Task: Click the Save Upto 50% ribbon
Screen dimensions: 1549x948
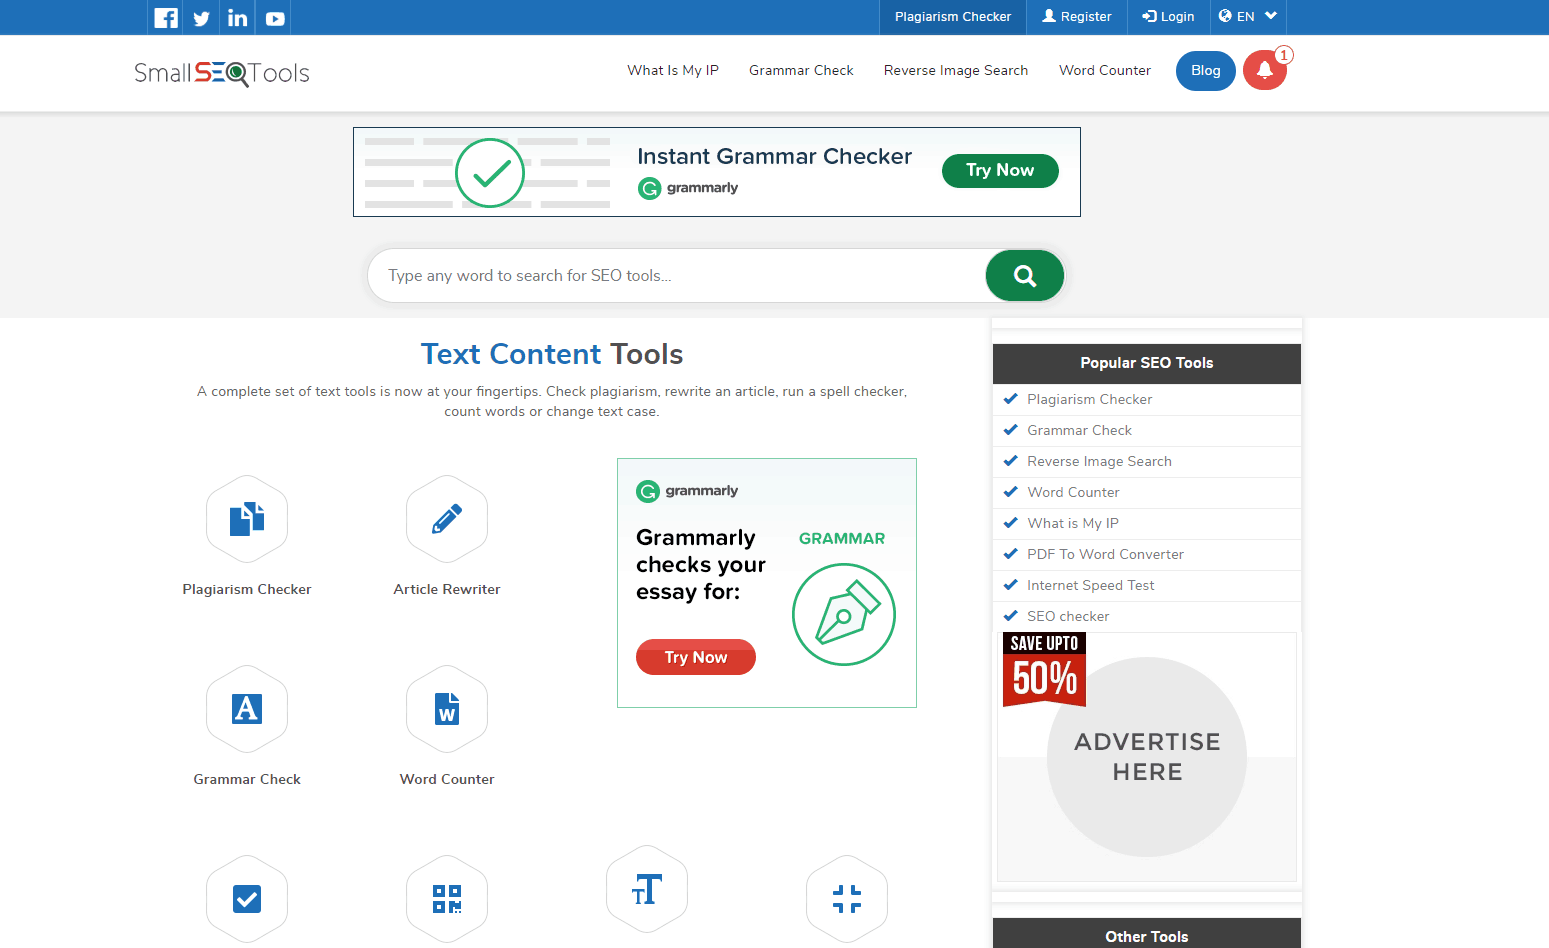Action: pyautogui.click(x=1044, y=669)
